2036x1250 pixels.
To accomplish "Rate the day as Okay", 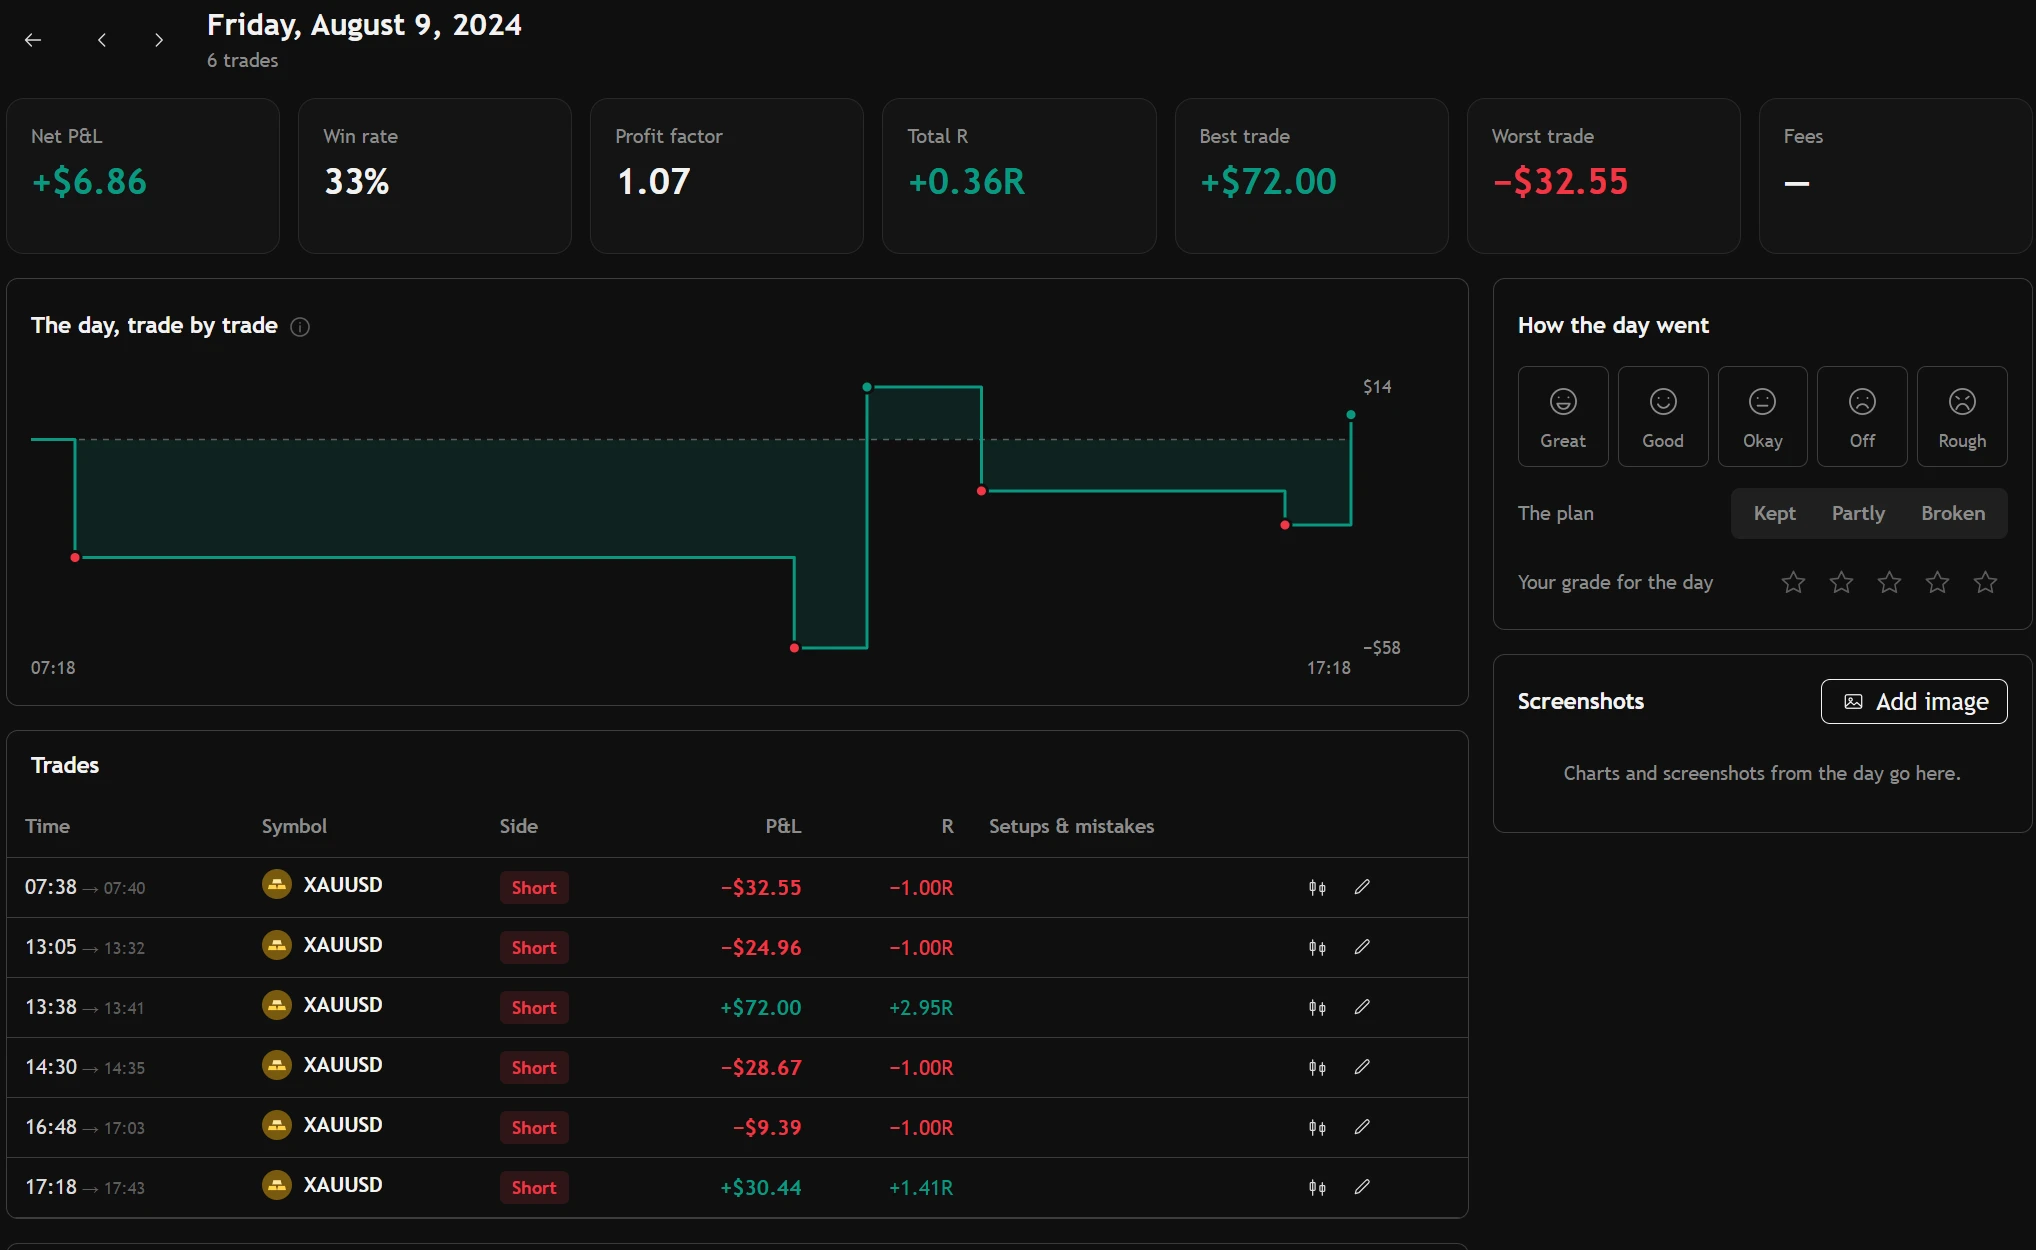I will [x=1762, y=416].
